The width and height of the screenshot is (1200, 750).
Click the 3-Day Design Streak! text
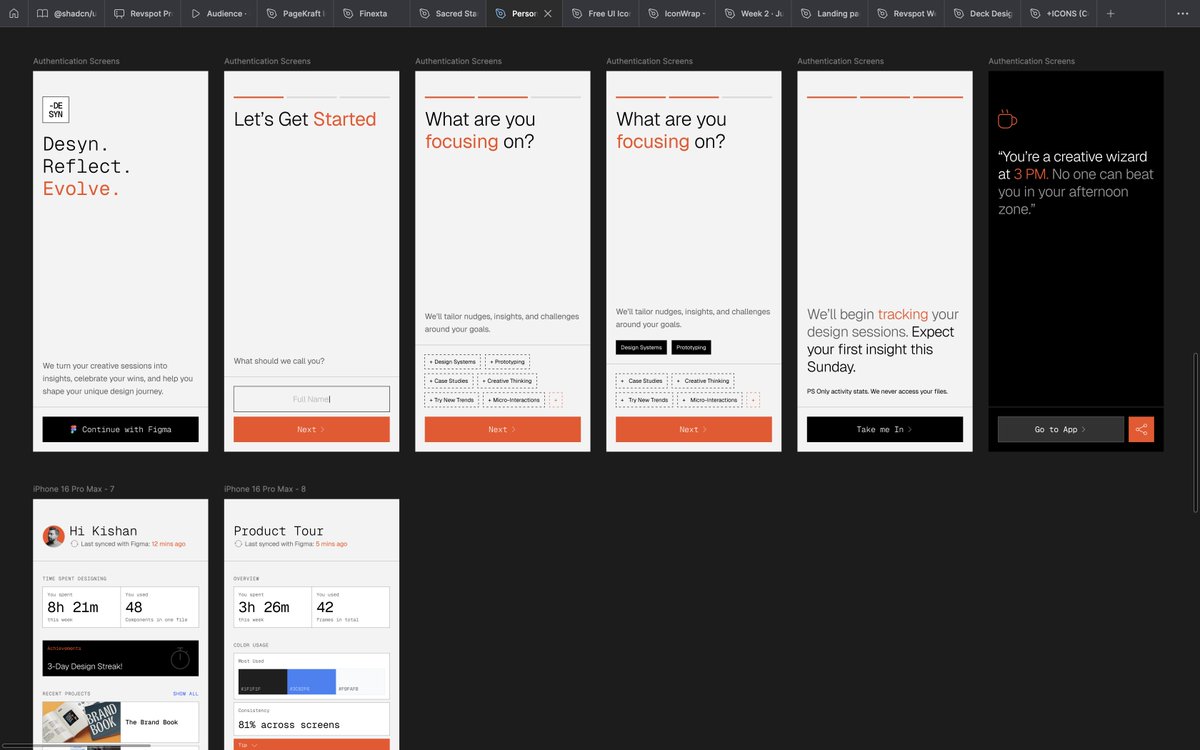[x=84, y=666]
